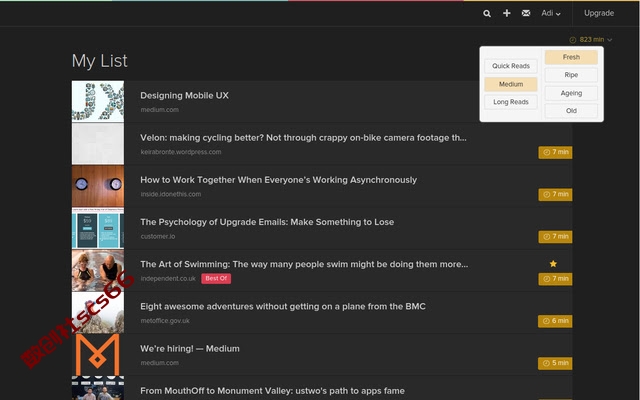Click medium.com under We're hiring
Image resolution: width=640 pixels, height=400 pixels.
click(x=160, y=363)
